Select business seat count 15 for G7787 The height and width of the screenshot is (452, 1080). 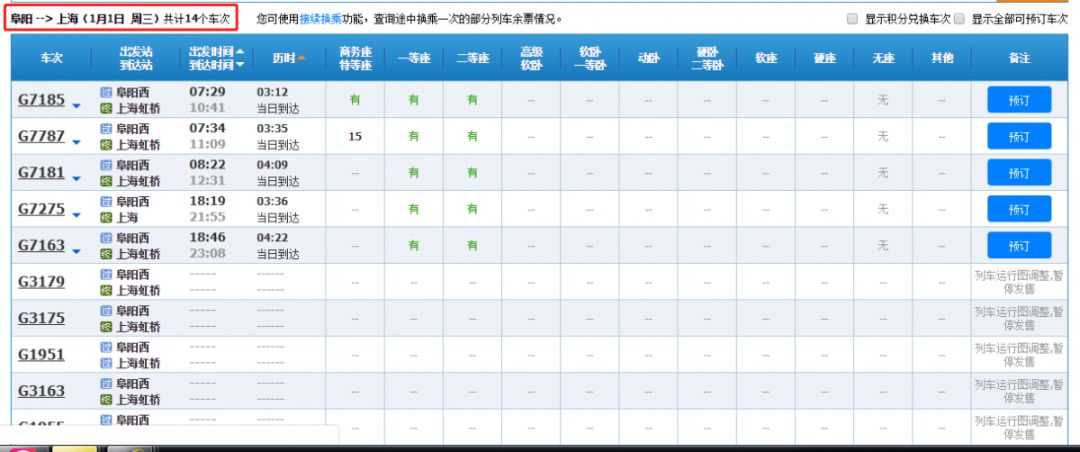(355, 136)
